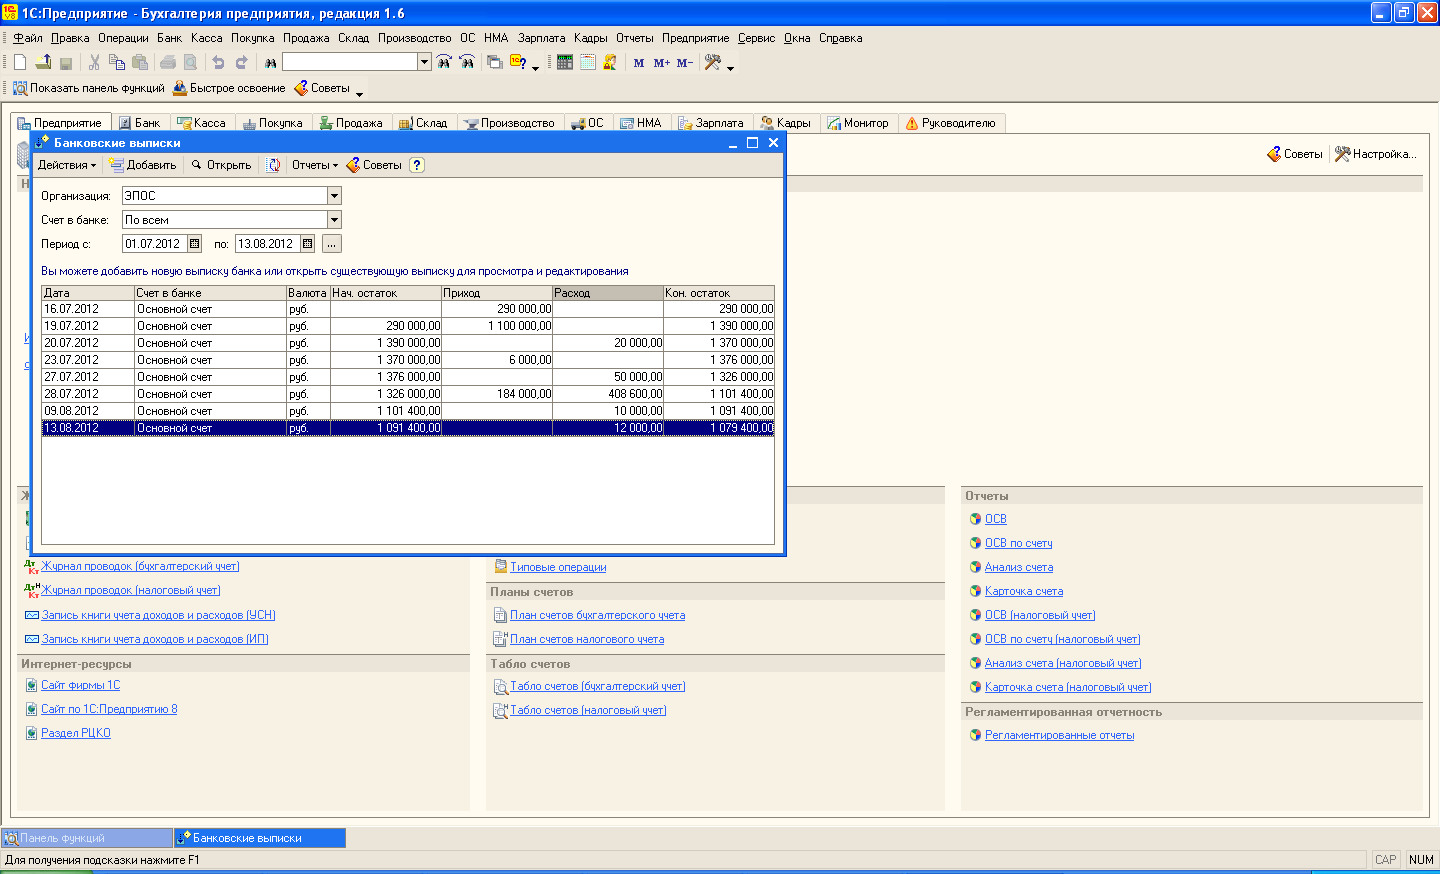The image size is (1440, 874).
Task: Switch to the Касса tab
Action: click(202, 123)
